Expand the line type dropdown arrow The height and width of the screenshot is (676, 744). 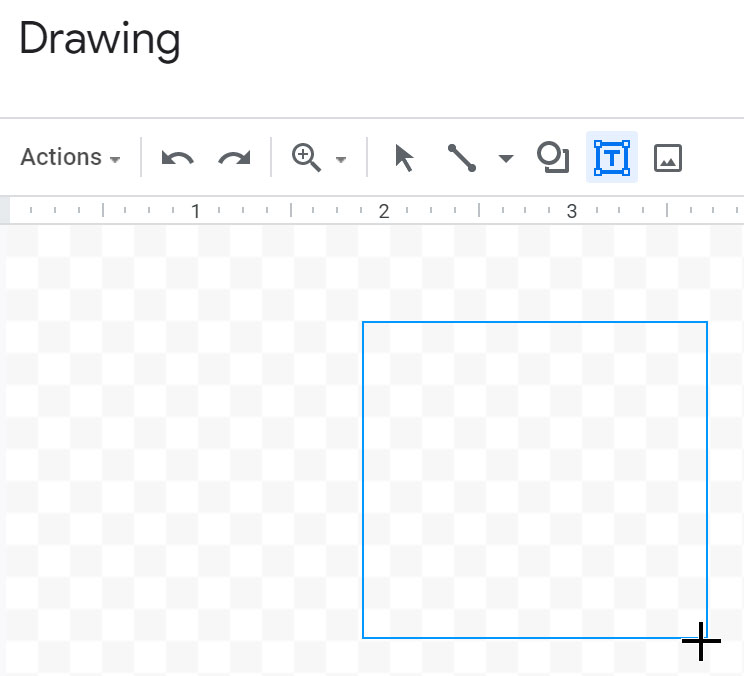coord(506,158)
